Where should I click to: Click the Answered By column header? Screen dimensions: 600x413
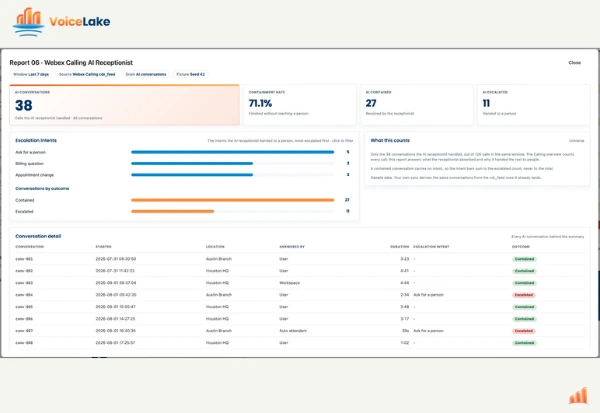click(292, 246)
